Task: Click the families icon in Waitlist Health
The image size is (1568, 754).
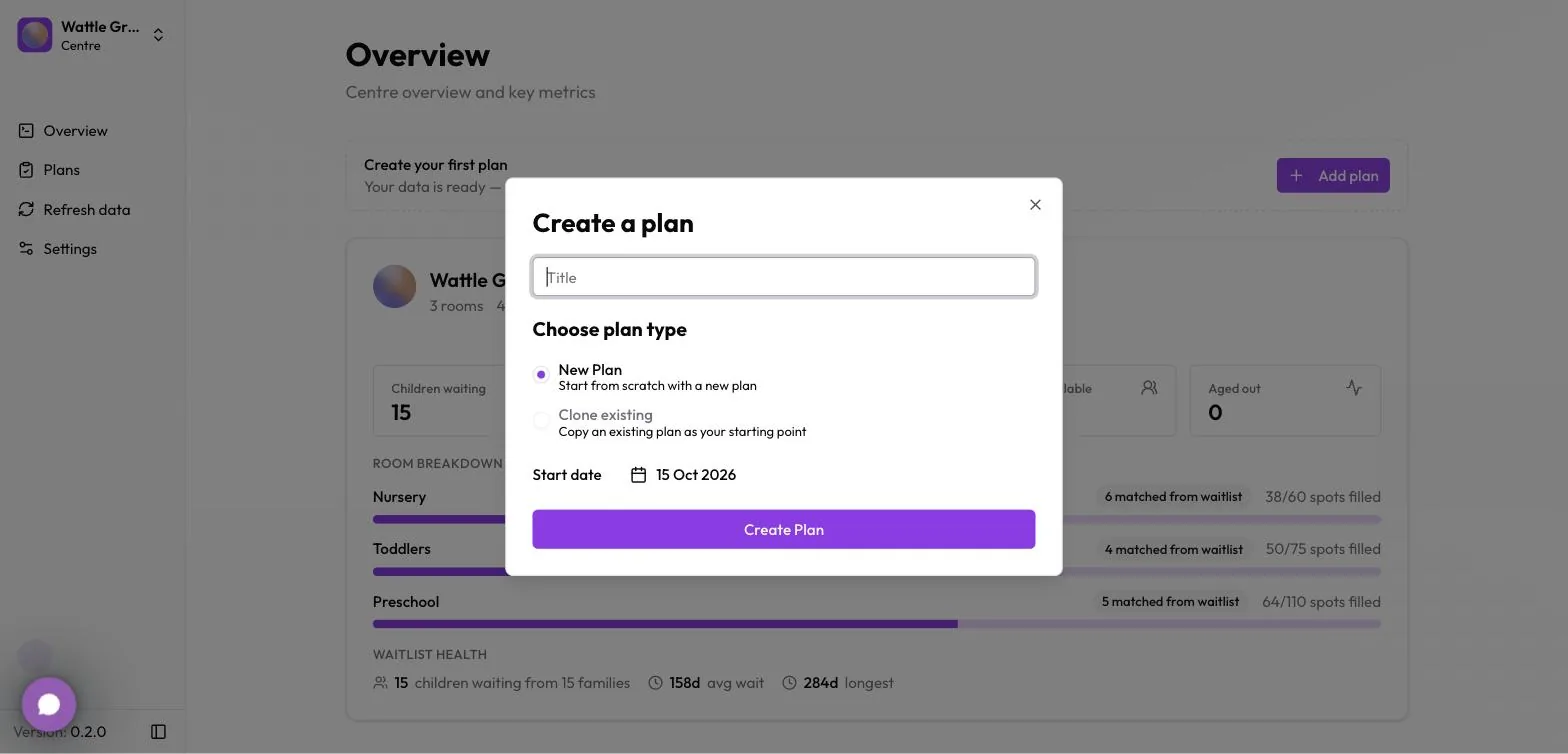Action: pyautogui.click(x=380, y=683)
